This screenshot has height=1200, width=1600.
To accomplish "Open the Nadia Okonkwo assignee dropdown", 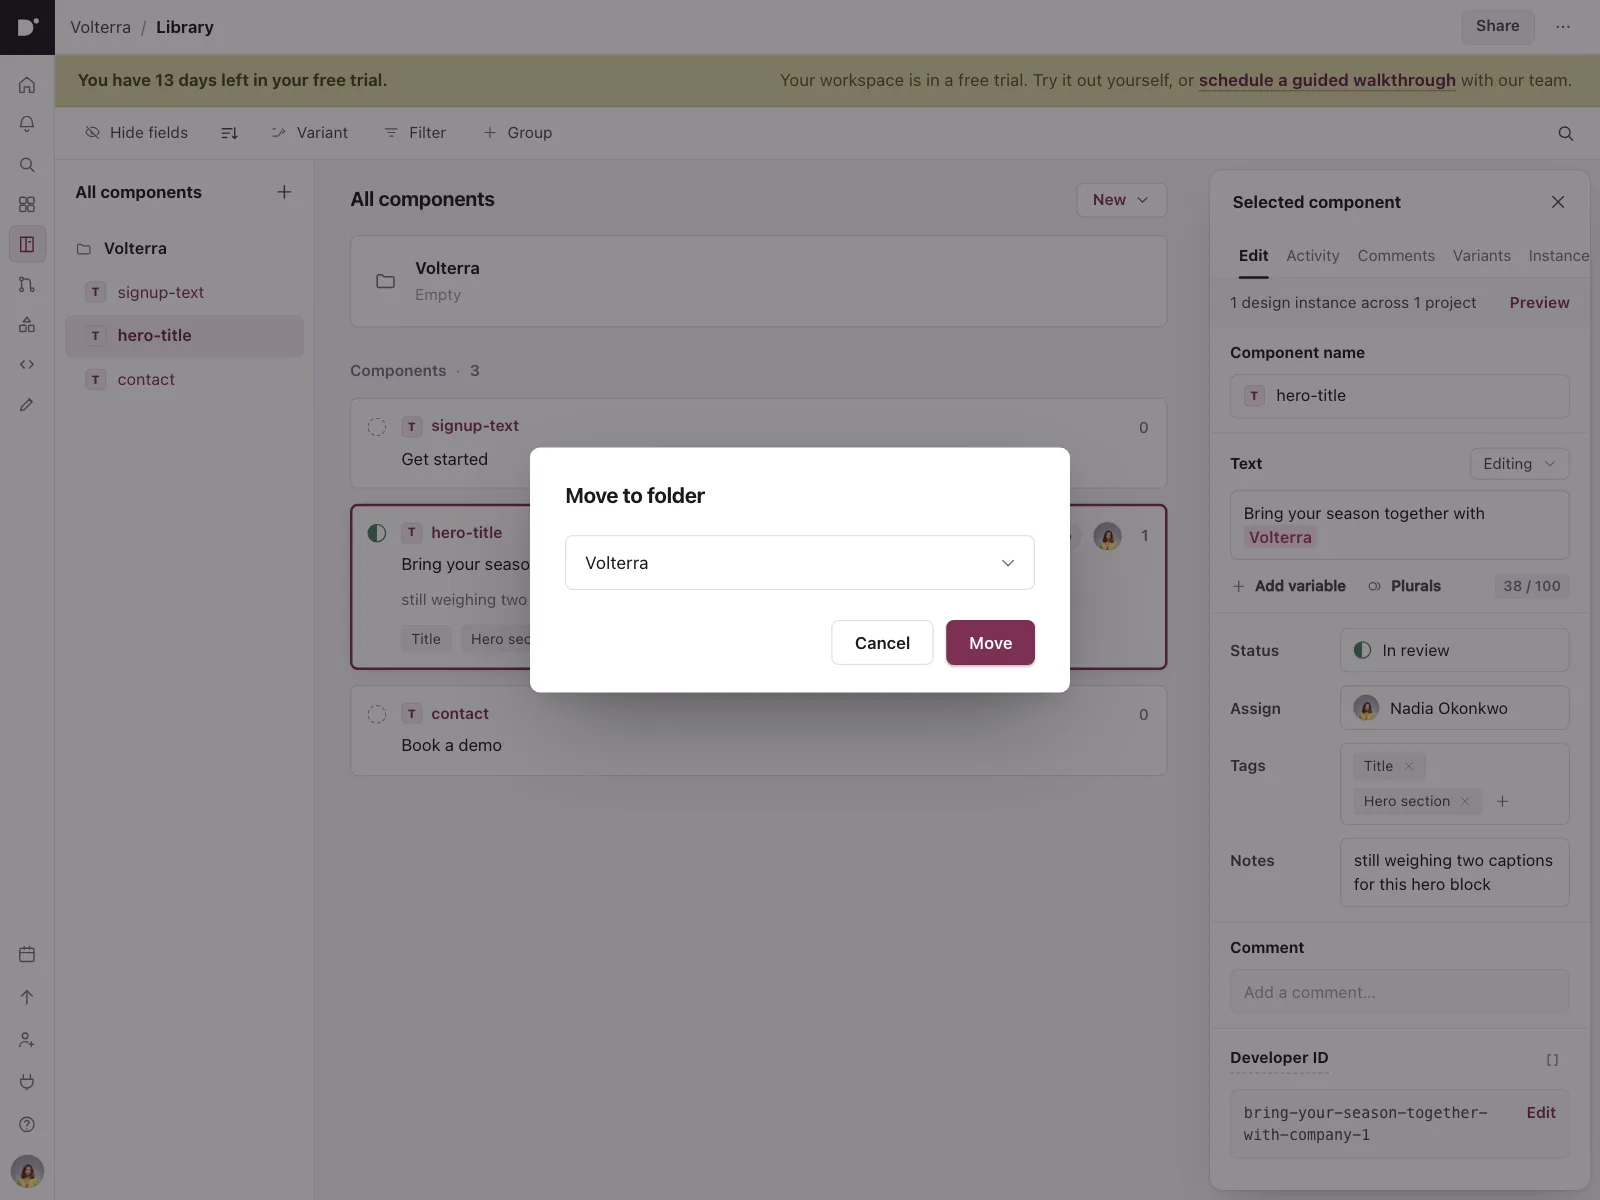I will pyautogui.click(x=1454, y=708).
